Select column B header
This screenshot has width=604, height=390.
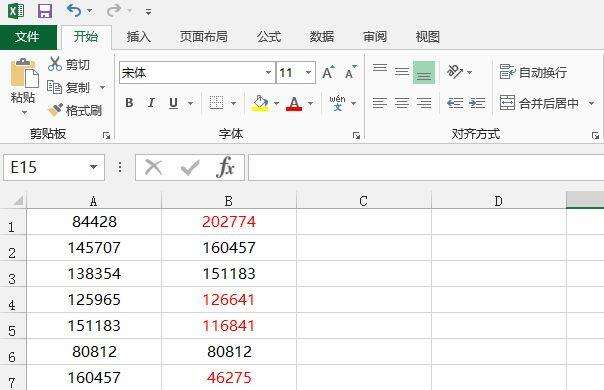(229, 200)
